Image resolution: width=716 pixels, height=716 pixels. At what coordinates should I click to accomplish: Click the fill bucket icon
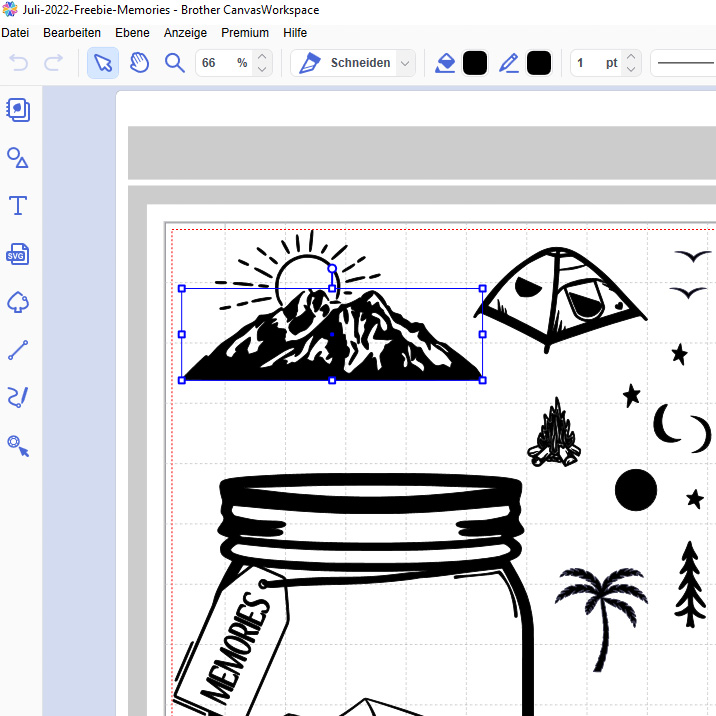tap(445, 63)
